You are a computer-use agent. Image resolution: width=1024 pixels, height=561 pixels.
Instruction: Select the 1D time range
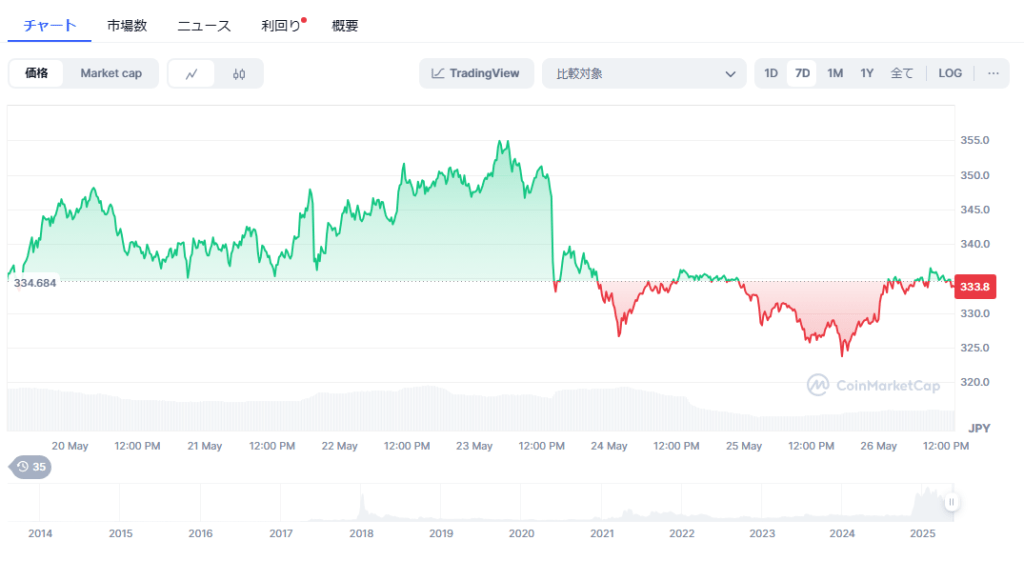pyautogui.click(x=771, y=73)
